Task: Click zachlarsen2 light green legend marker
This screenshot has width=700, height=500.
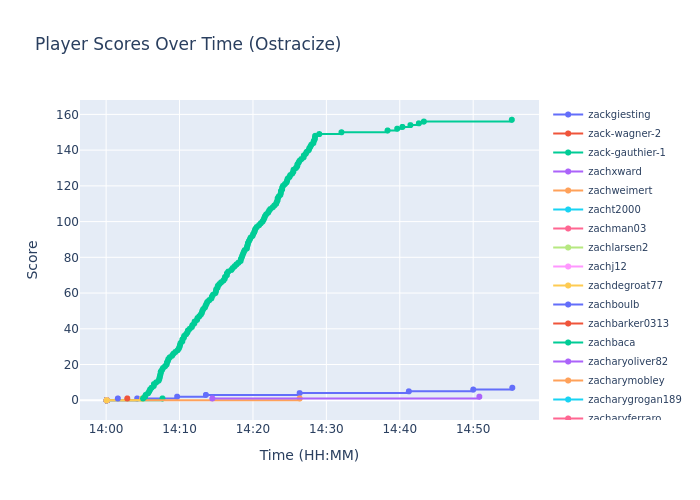Action: click(x=568, y=248)
